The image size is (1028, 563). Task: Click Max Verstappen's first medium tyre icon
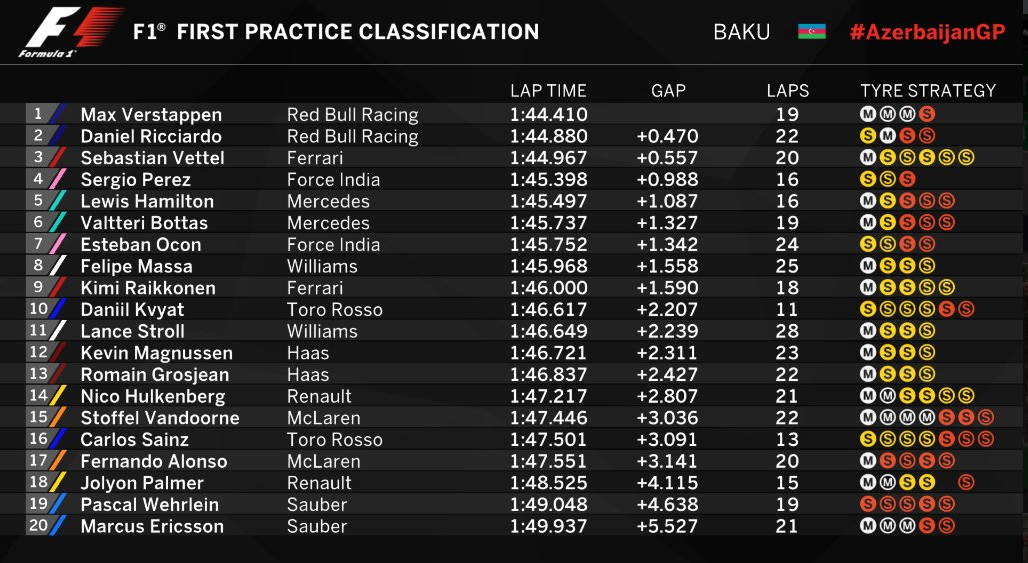click(867, 114)
